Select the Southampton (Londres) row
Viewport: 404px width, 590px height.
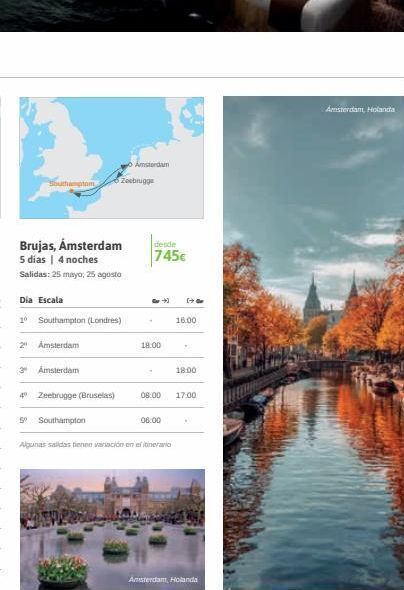click(112, 320)
